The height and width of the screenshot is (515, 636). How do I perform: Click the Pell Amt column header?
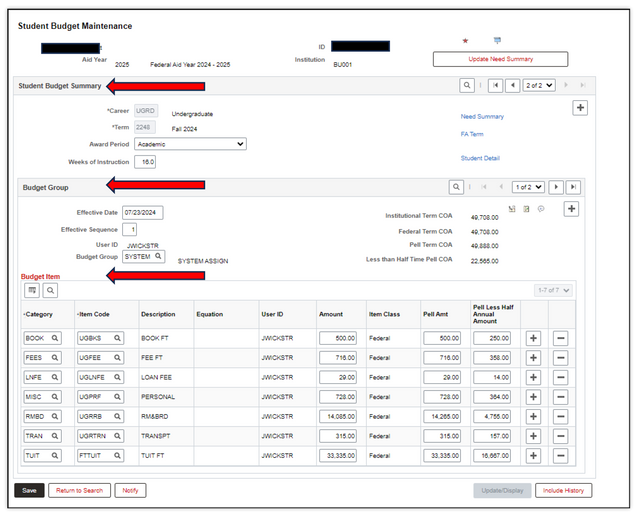[x=436, y=314]
